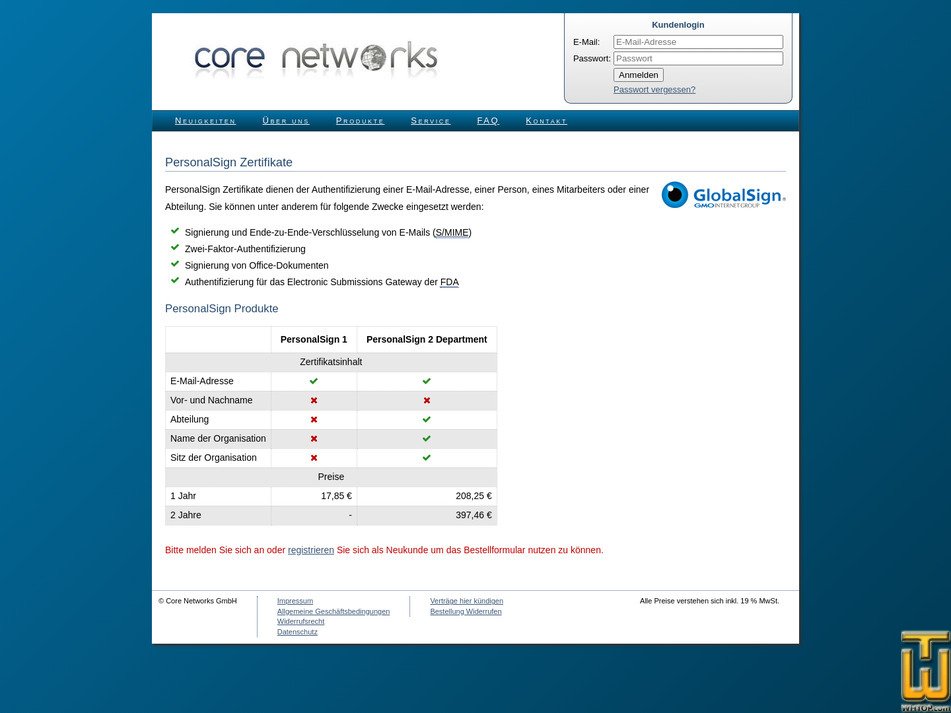Click the Alle Preise inkl. 19 % MwSt. note

point(710,601)
